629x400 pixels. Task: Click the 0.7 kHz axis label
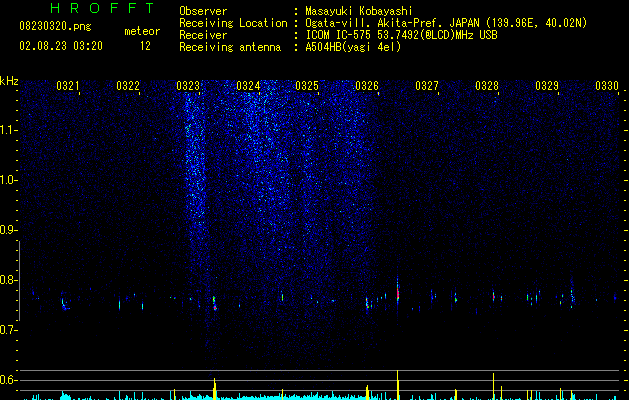click(7, 330)
